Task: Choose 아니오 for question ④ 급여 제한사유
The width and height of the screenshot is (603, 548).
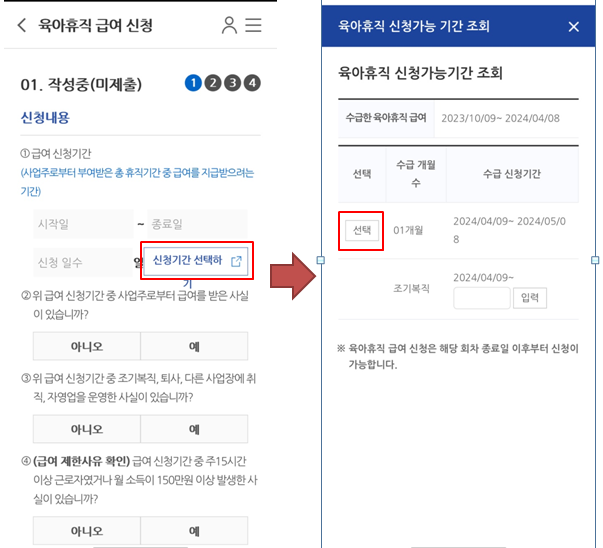Action: [x=87, y=531]
